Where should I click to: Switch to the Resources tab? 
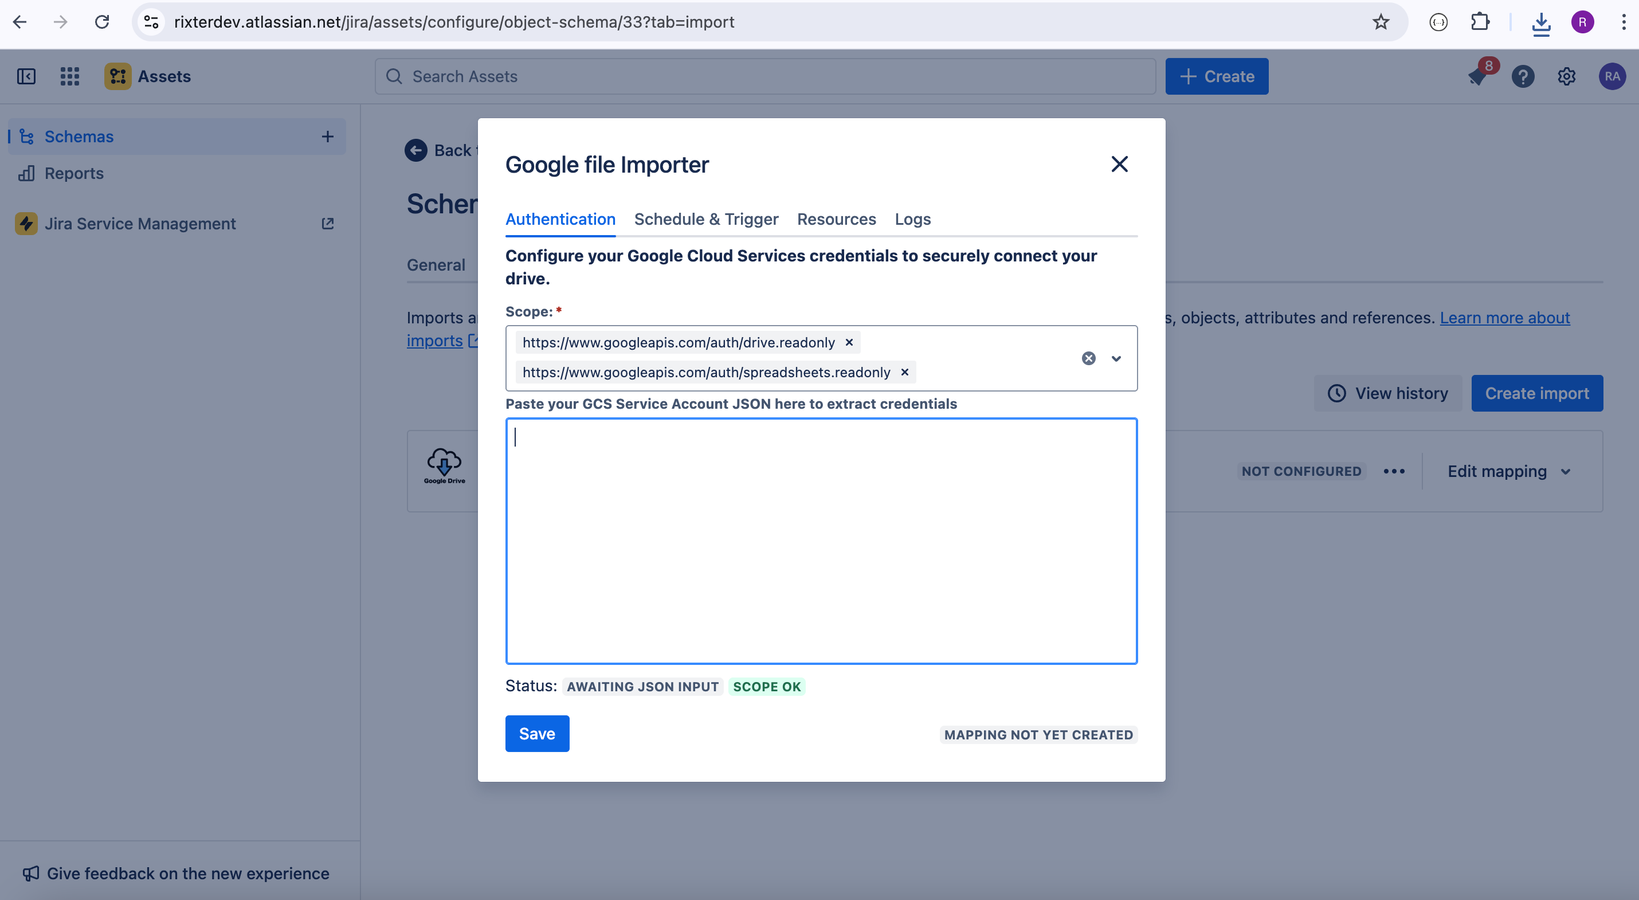point(836,219)
